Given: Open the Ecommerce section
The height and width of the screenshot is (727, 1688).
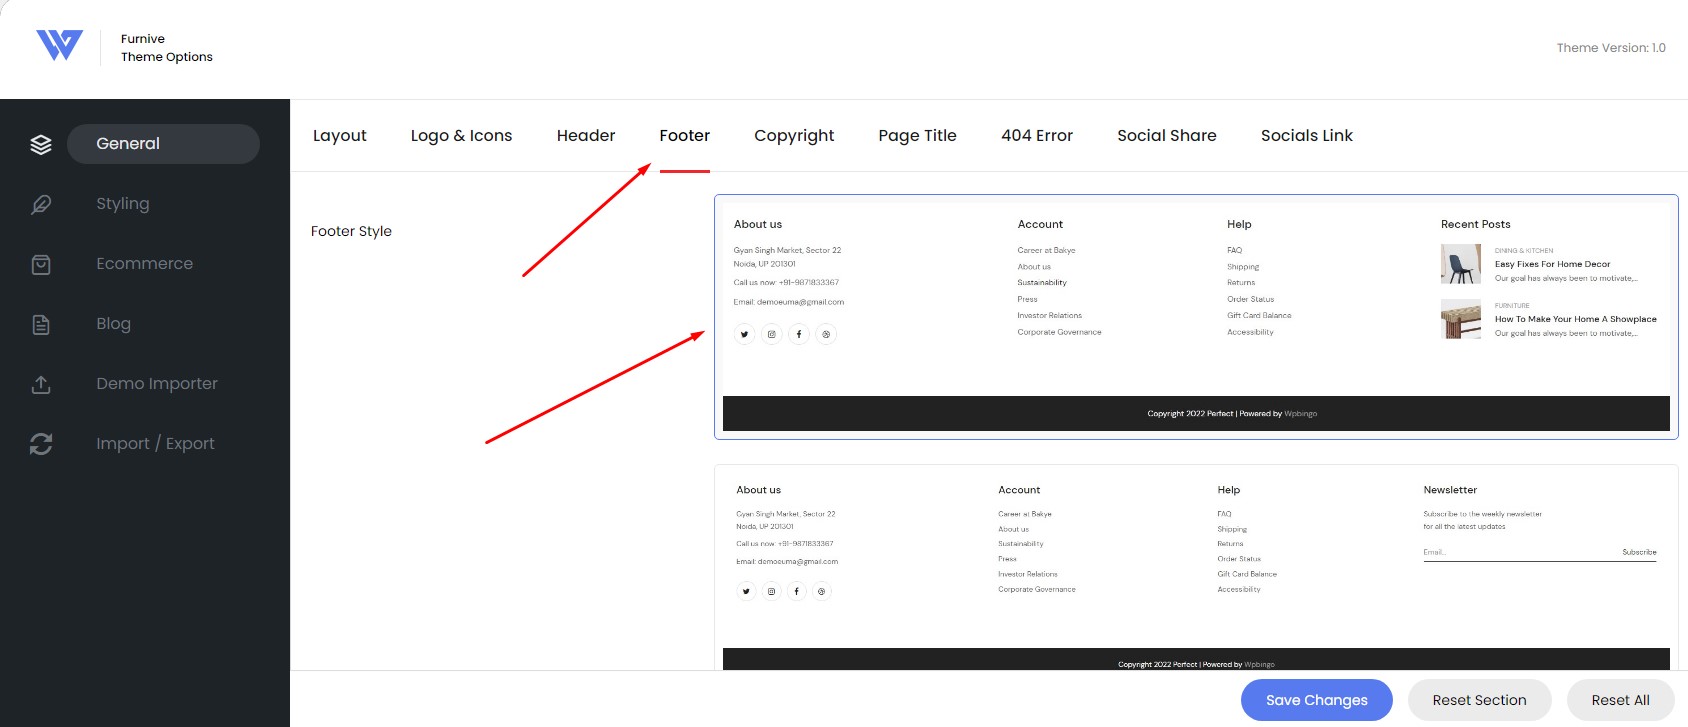Looking at the screenshot, I should (145, 264).
